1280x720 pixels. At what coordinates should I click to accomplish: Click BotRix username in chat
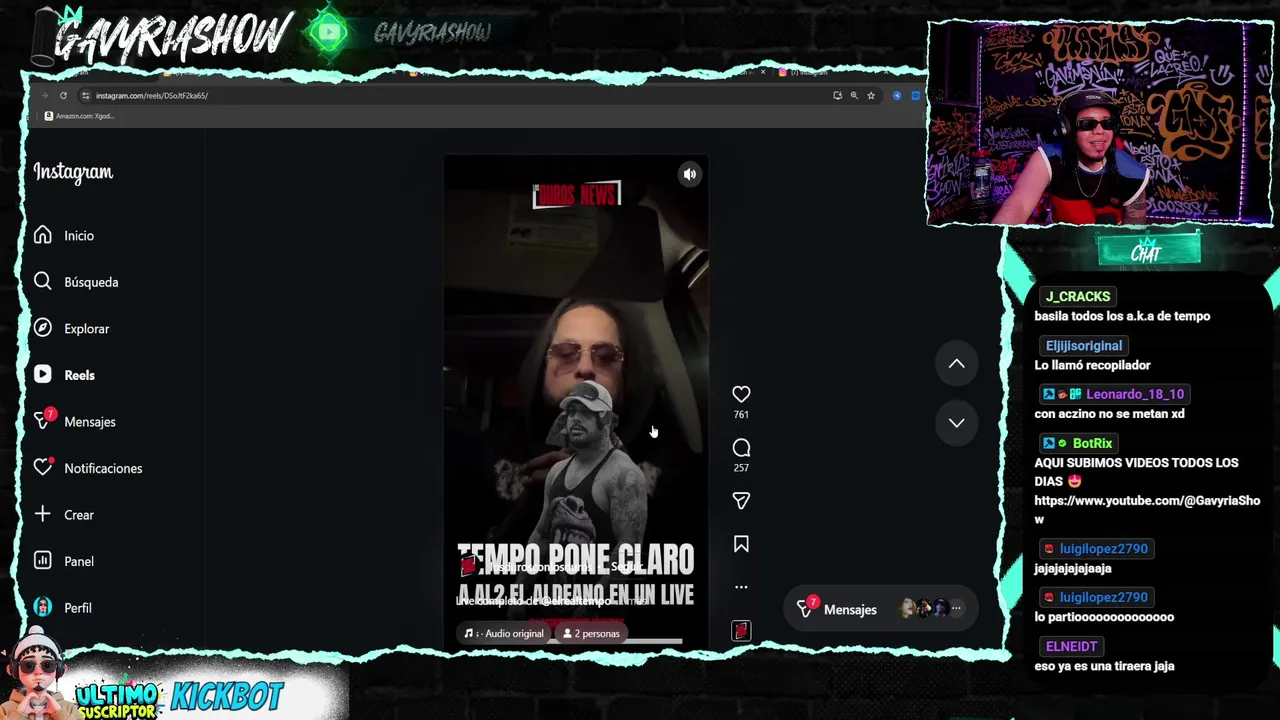pyautogui.click(x=1092, y=443)
